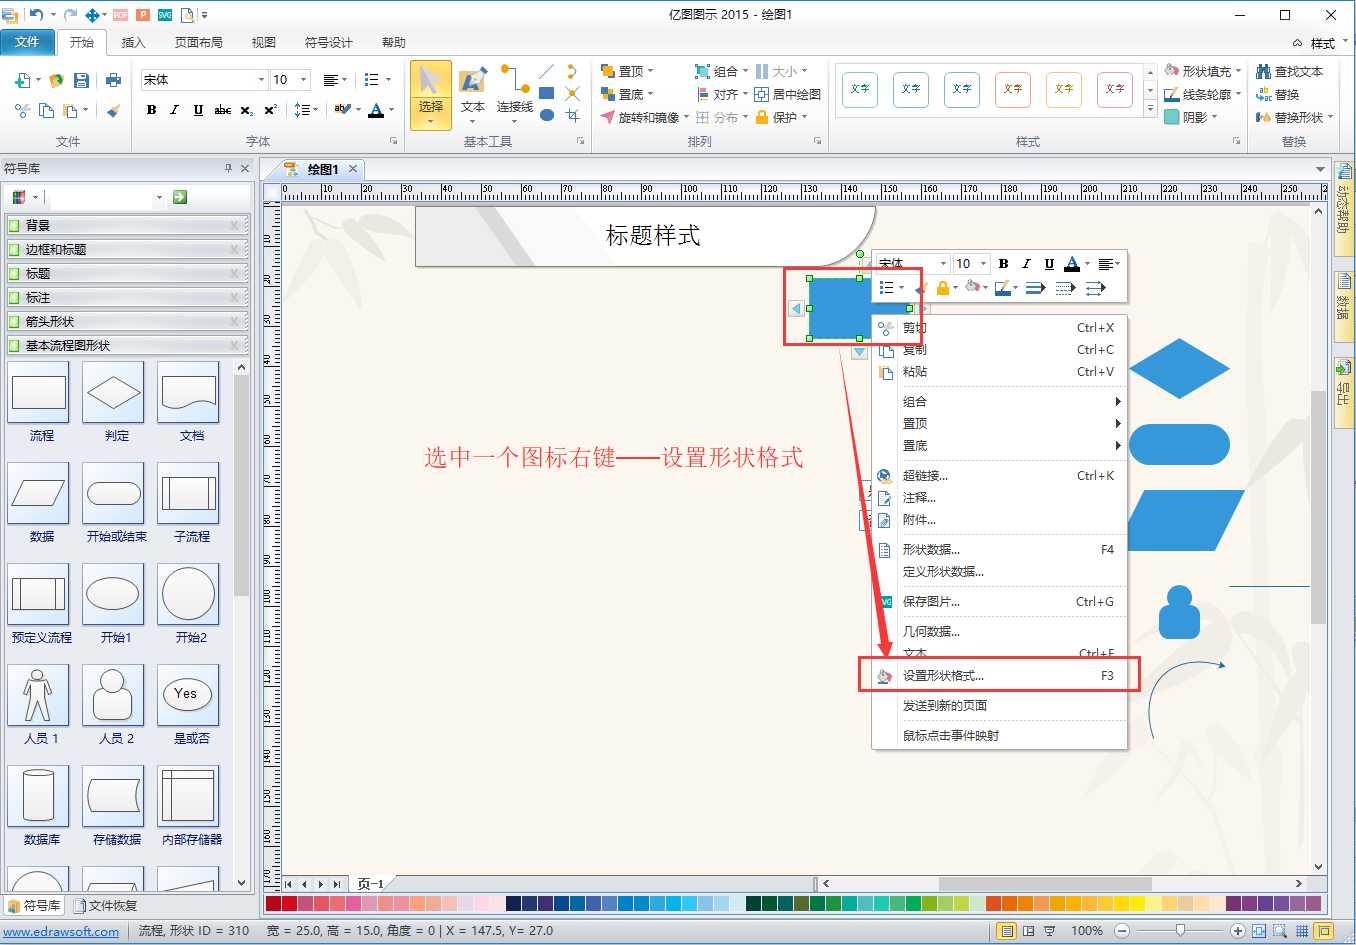Open the 文件 File menu tab
Viewport: 1356px width, 945px height.
tap(27, 42)
